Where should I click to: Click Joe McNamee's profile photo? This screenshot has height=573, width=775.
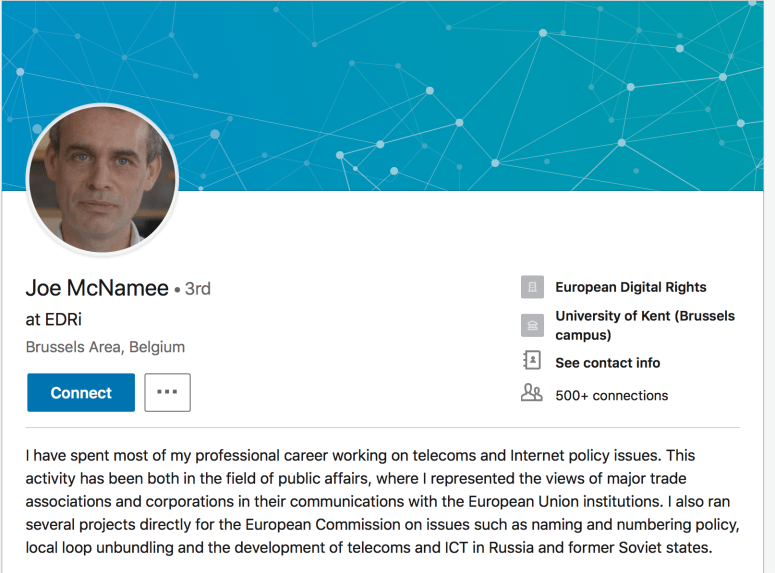(102, 178)
